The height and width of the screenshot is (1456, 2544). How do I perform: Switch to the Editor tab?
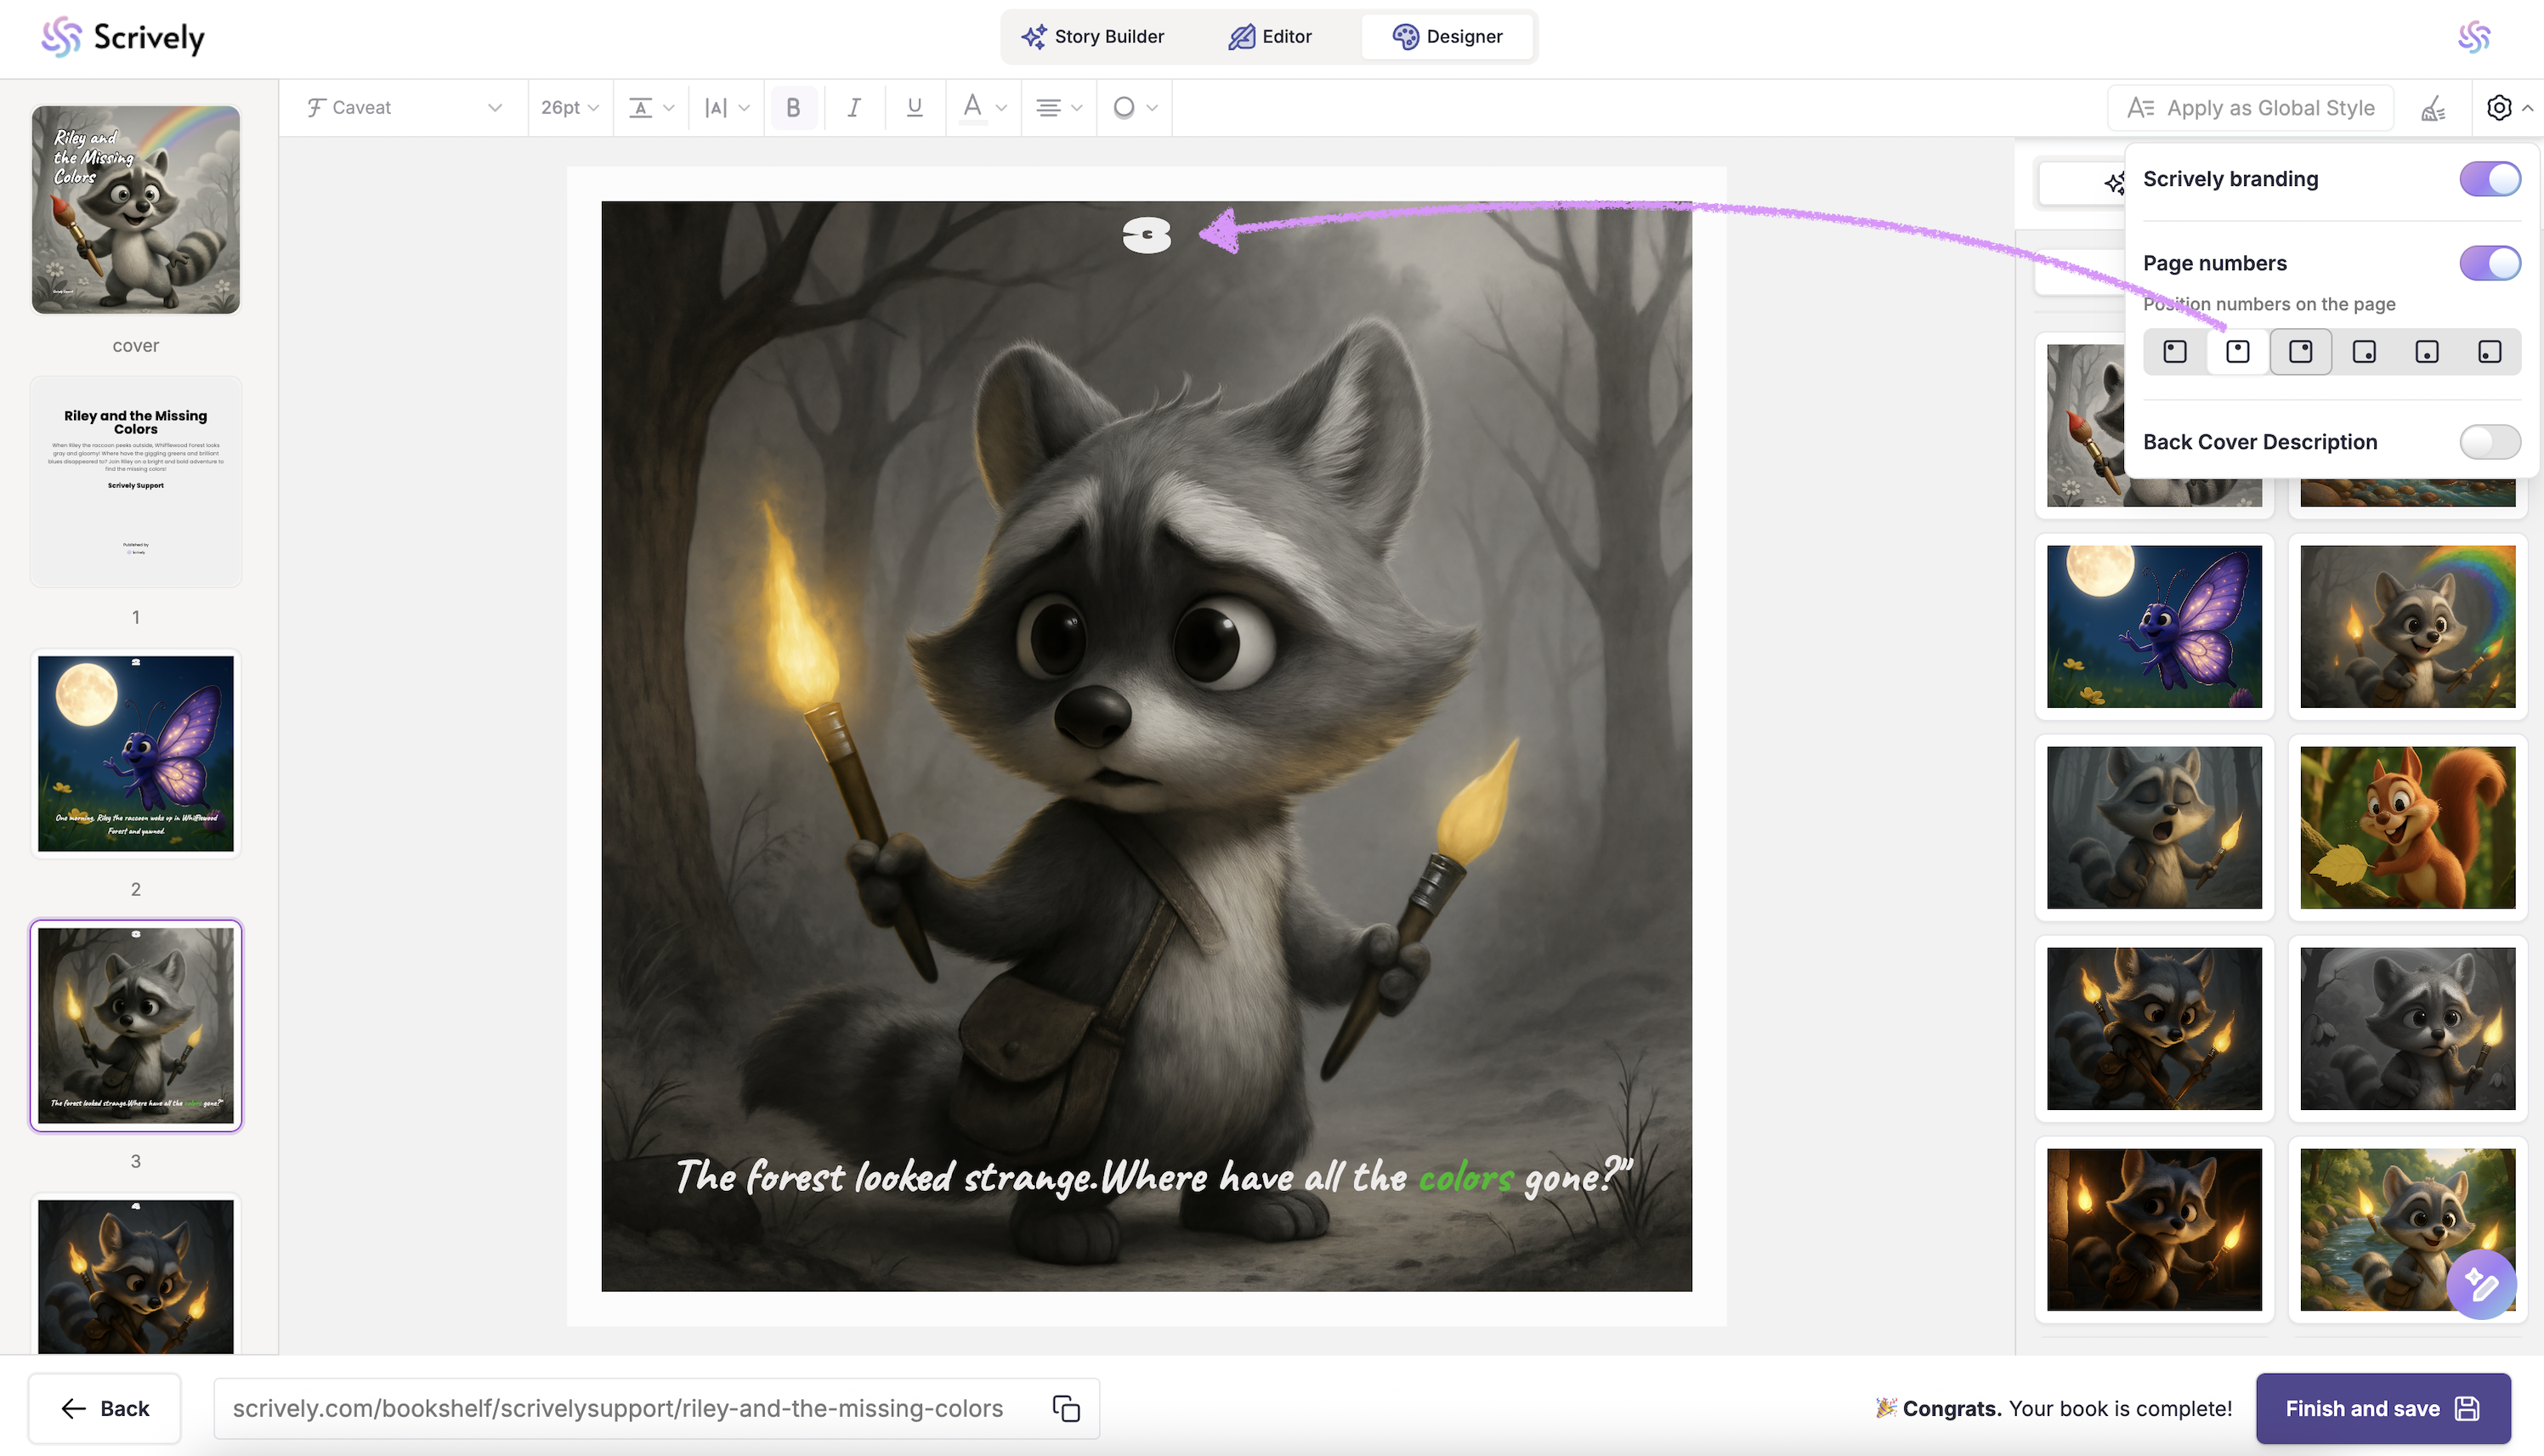1270,37
